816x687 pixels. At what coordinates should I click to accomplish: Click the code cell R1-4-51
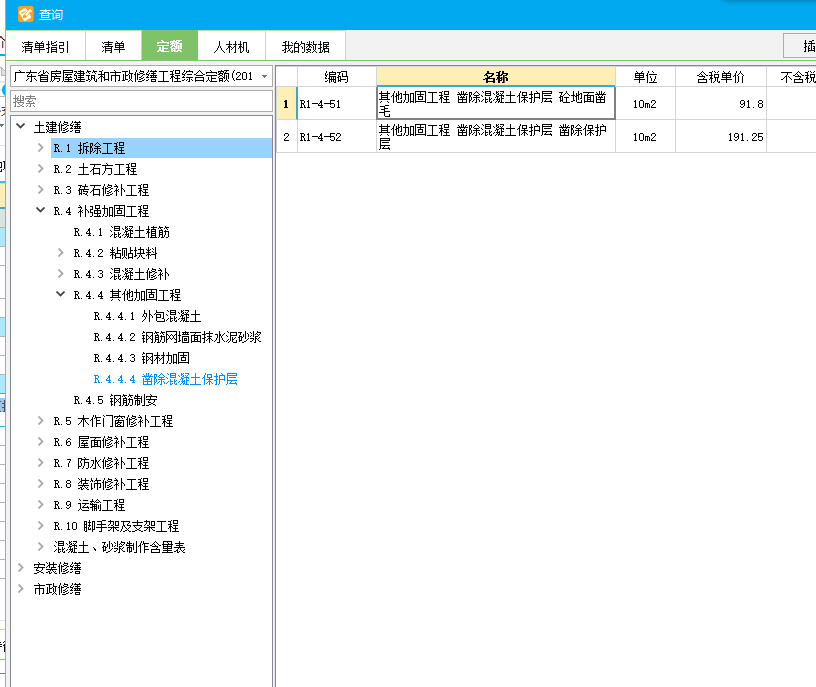(x=336, y=104)
